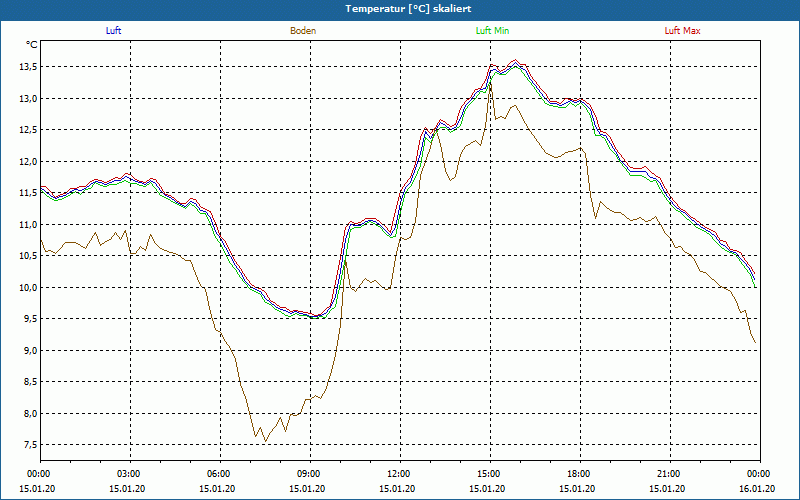Click the 13,5 y-axis value
Viewport: 800px width, 500px height.
coord(28,67)
